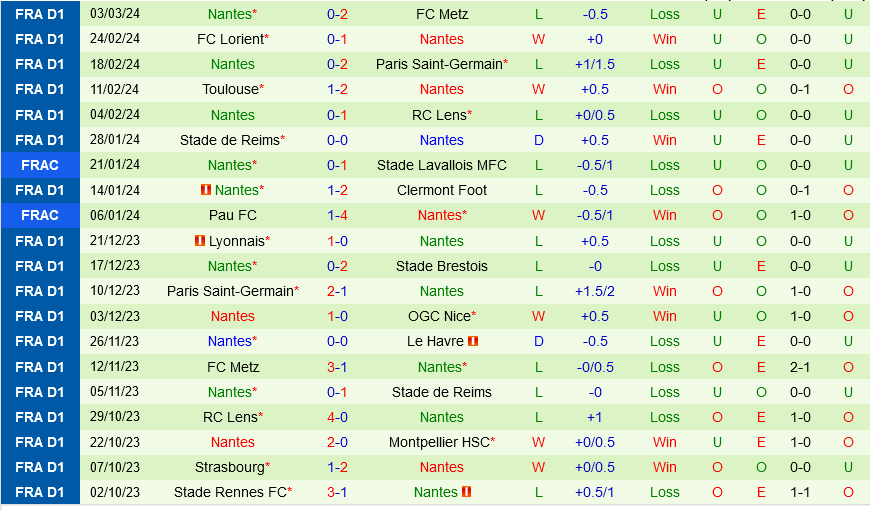870x511 pixels.
Task: Open the Stade Lavallois MFC team link
Action: pyautogui.click(x=442, y=165)
